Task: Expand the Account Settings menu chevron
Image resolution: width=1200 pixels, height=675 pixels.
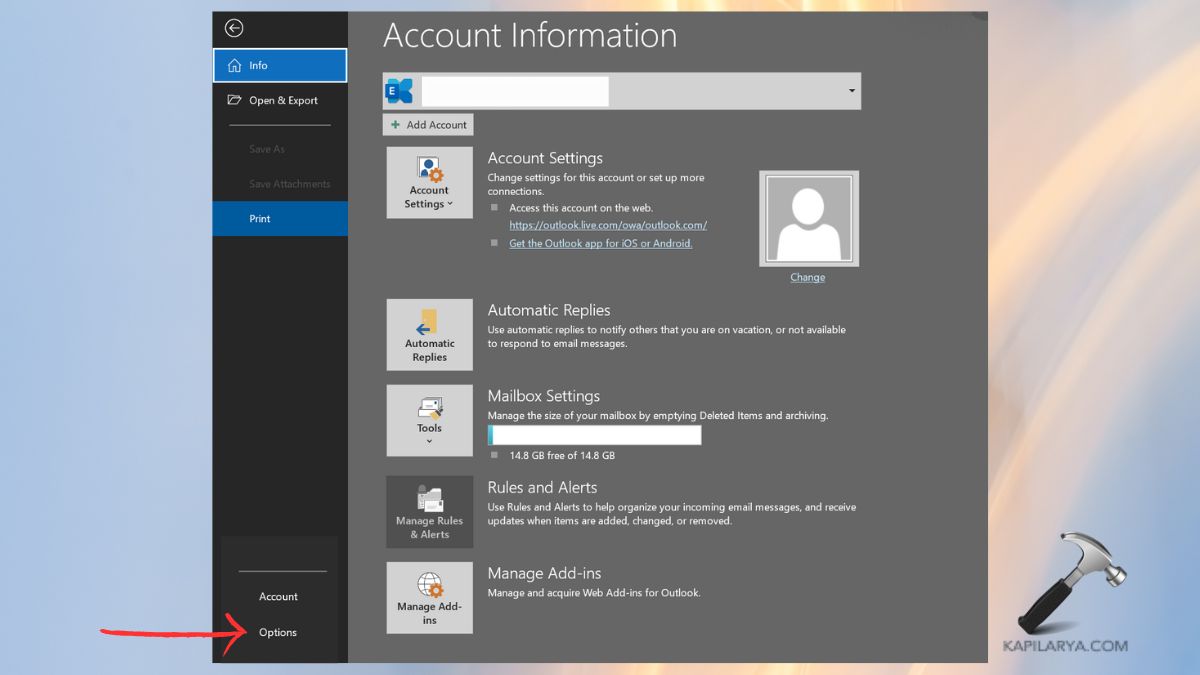Action: click(x=451, y=205)
